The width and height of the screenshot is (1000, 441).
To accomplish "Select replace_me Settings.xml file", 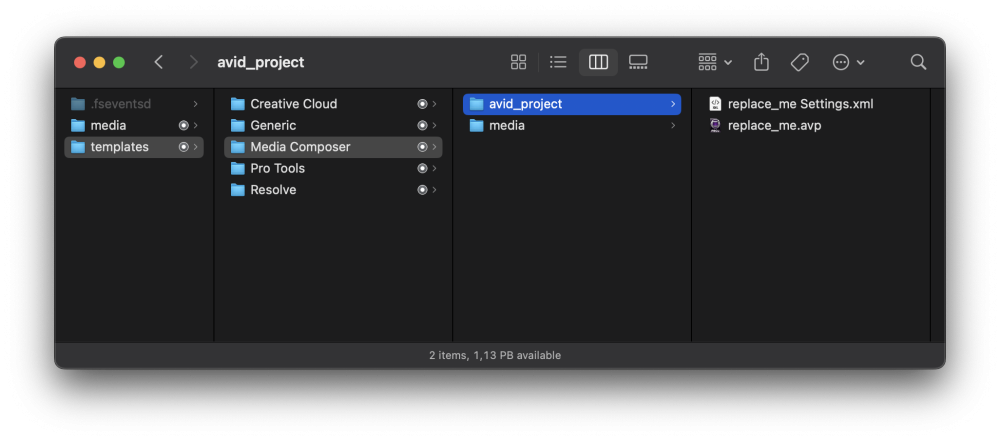I will tap(800, 104).
